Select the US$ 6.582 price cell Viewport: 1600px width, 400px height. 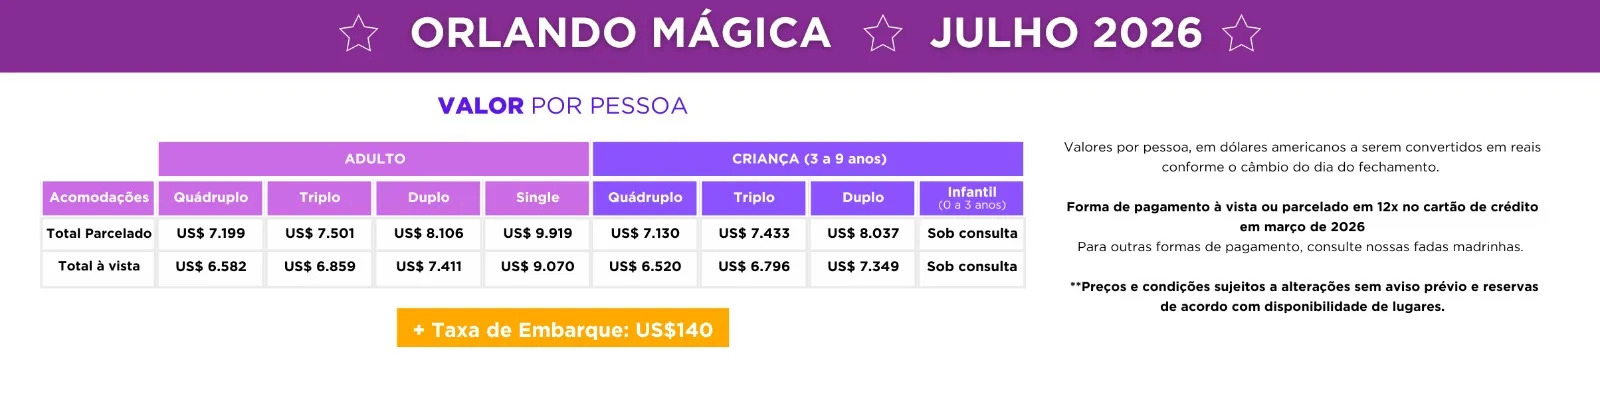tap(210, 267)
